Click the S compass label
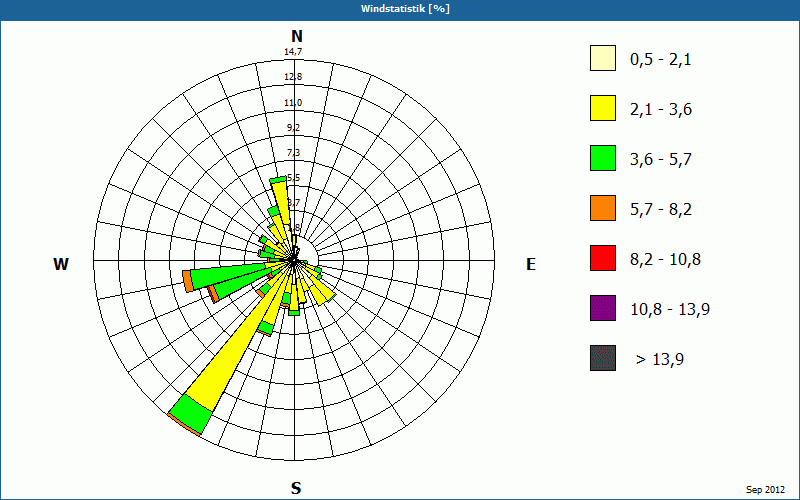This screenshot has width=800, height=500. coord(296,489)
